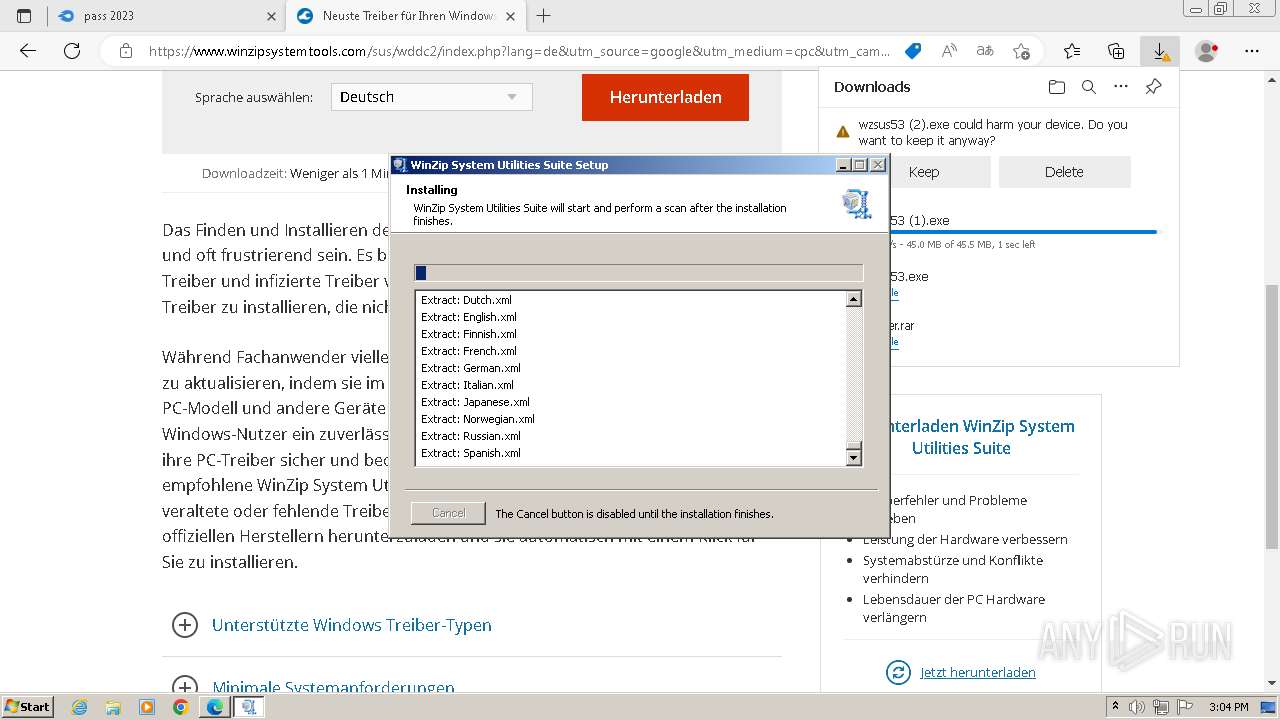Image resolution: width=1280 pixels, height=720 pixels.
Task: Select the Extract: Japanese.xml log line
Action: pyautogui.click(x=475, y=402)
